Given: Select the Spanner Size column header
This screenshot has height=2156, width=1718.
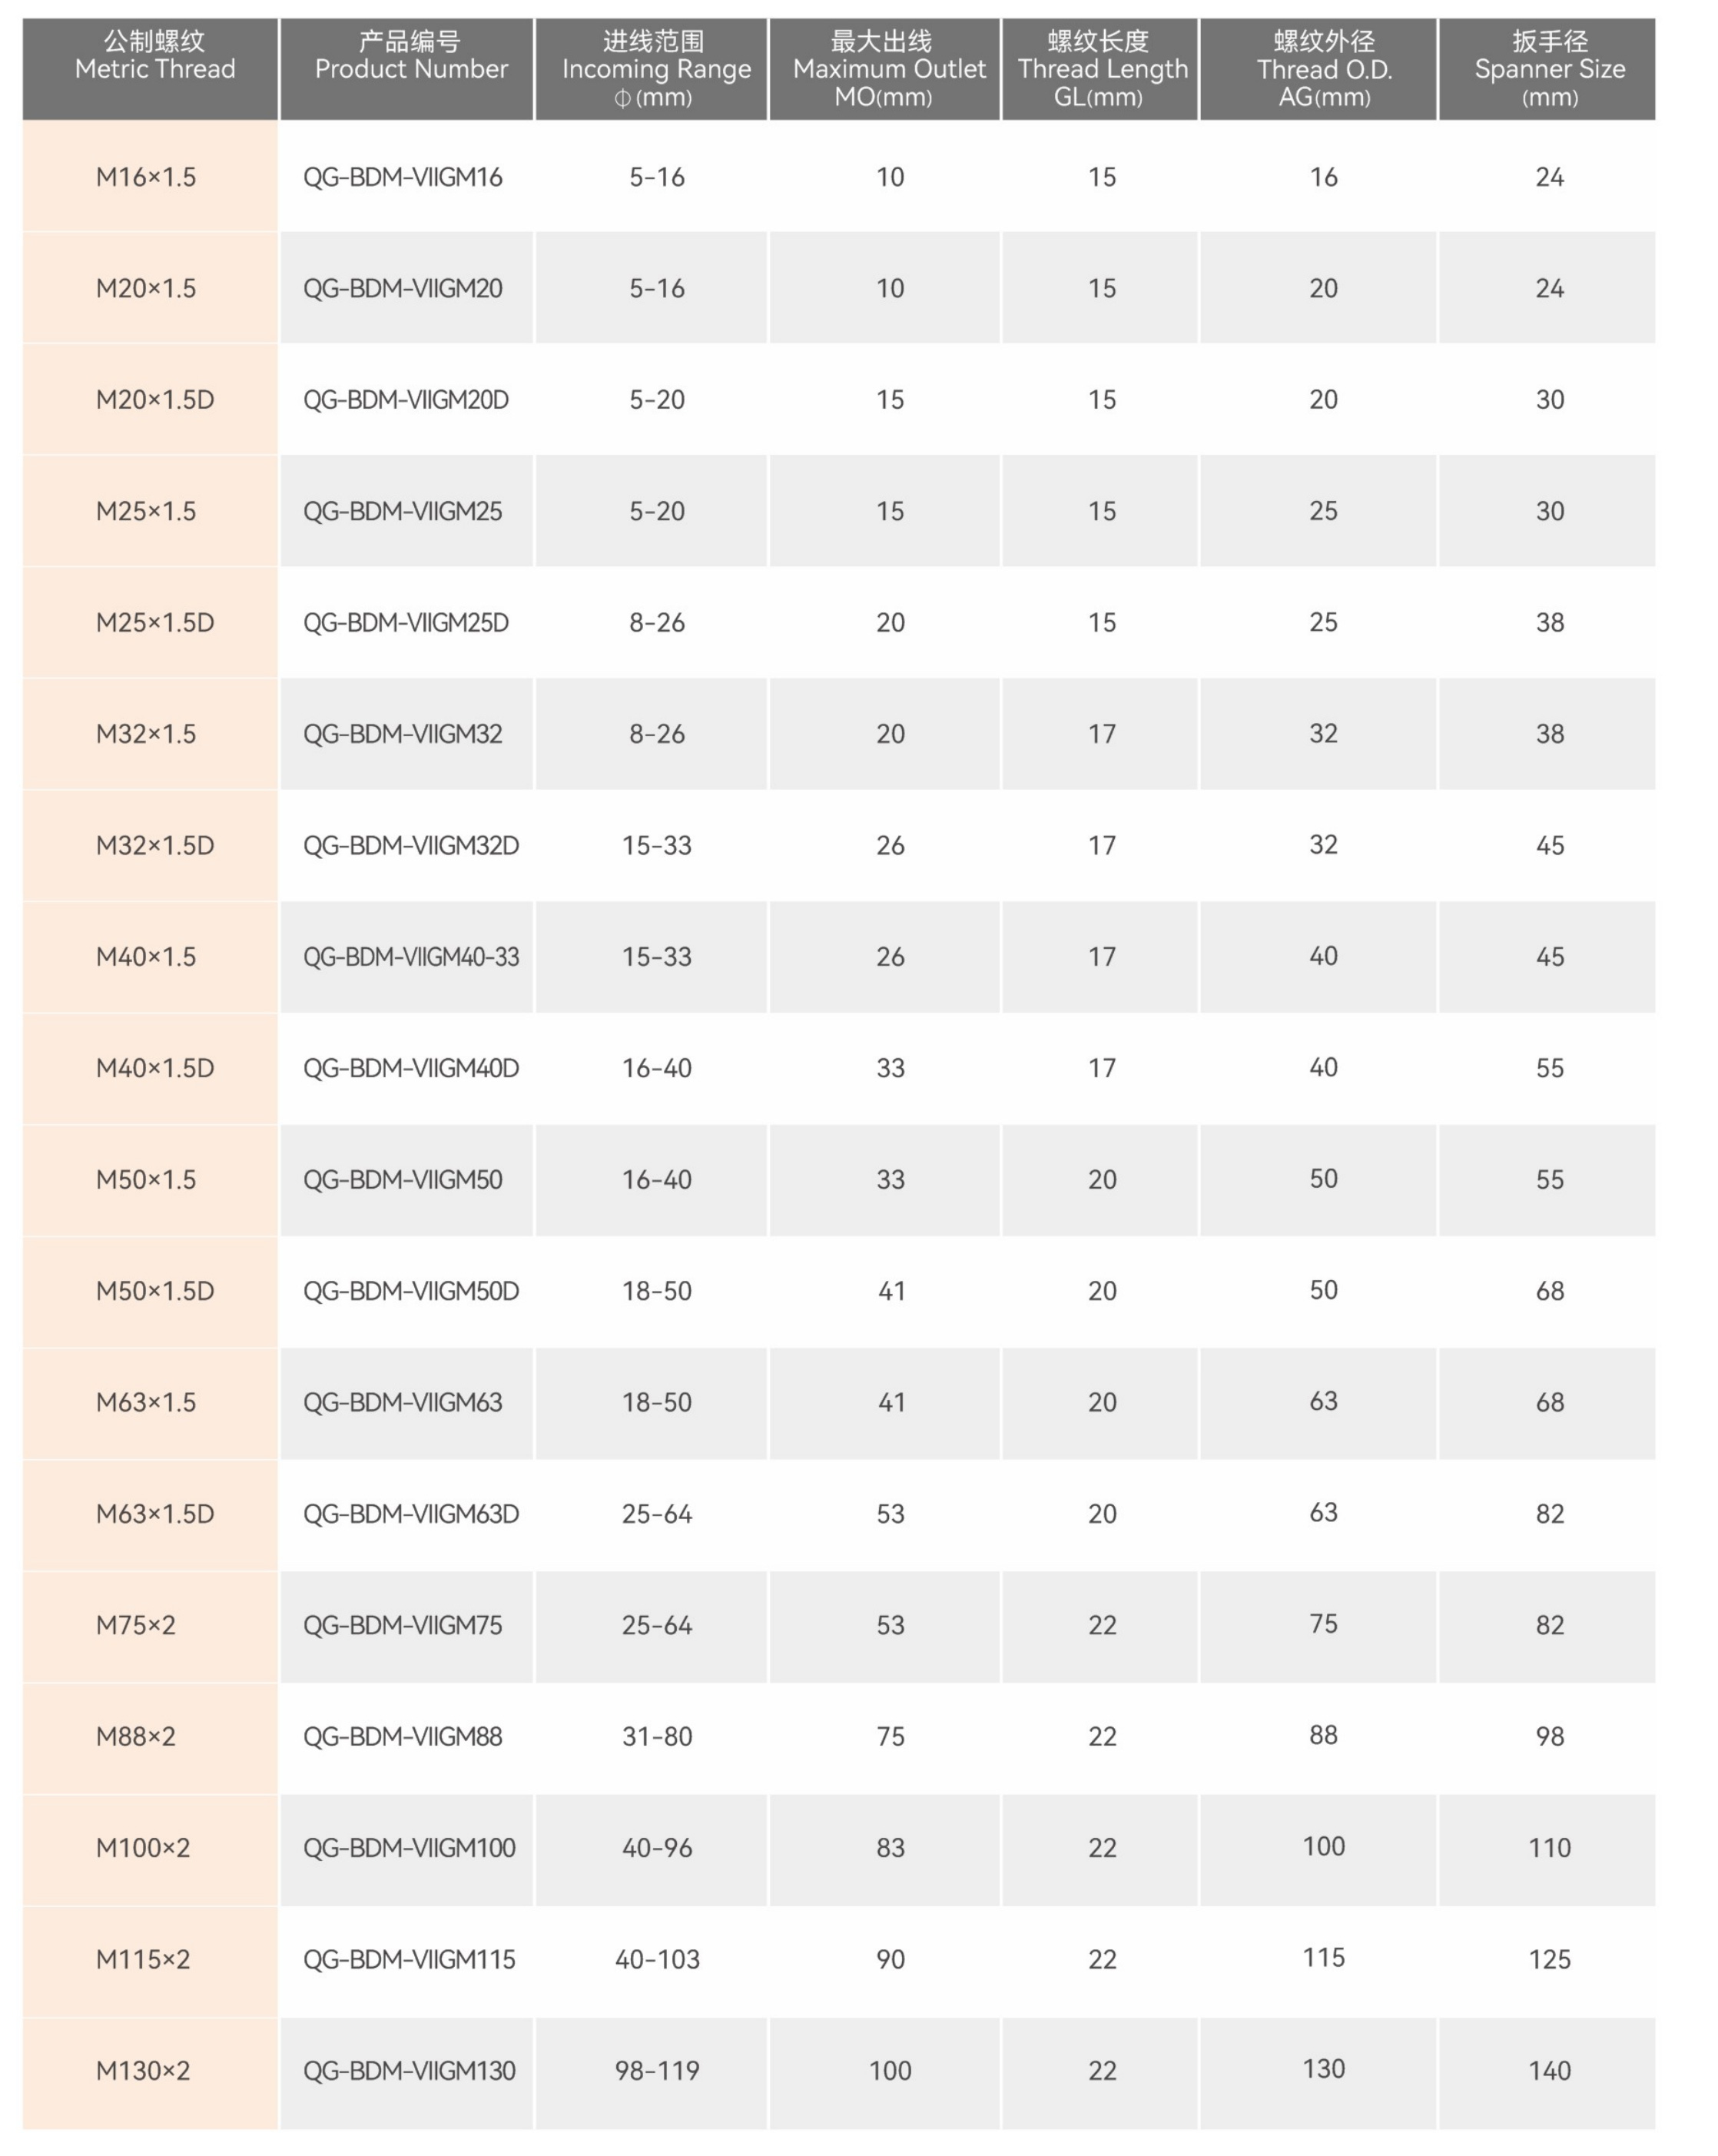Looking at the screenshot, I should tap(1549, 68).
